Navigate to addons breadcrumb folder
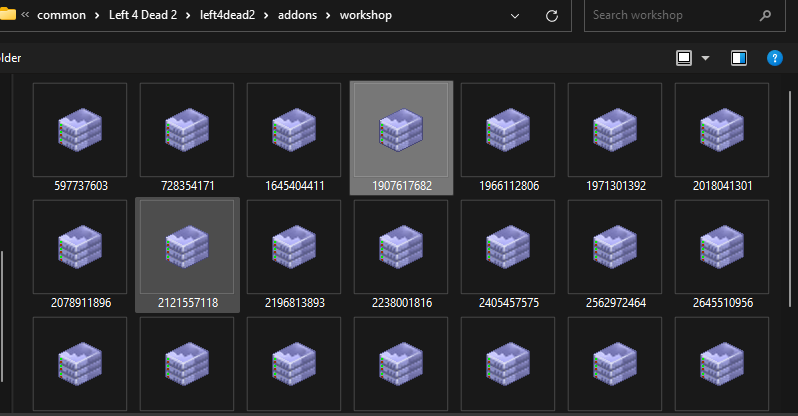The width and height of the screenshot is (798, 416). pyautogui.click(x=297, y=15)
